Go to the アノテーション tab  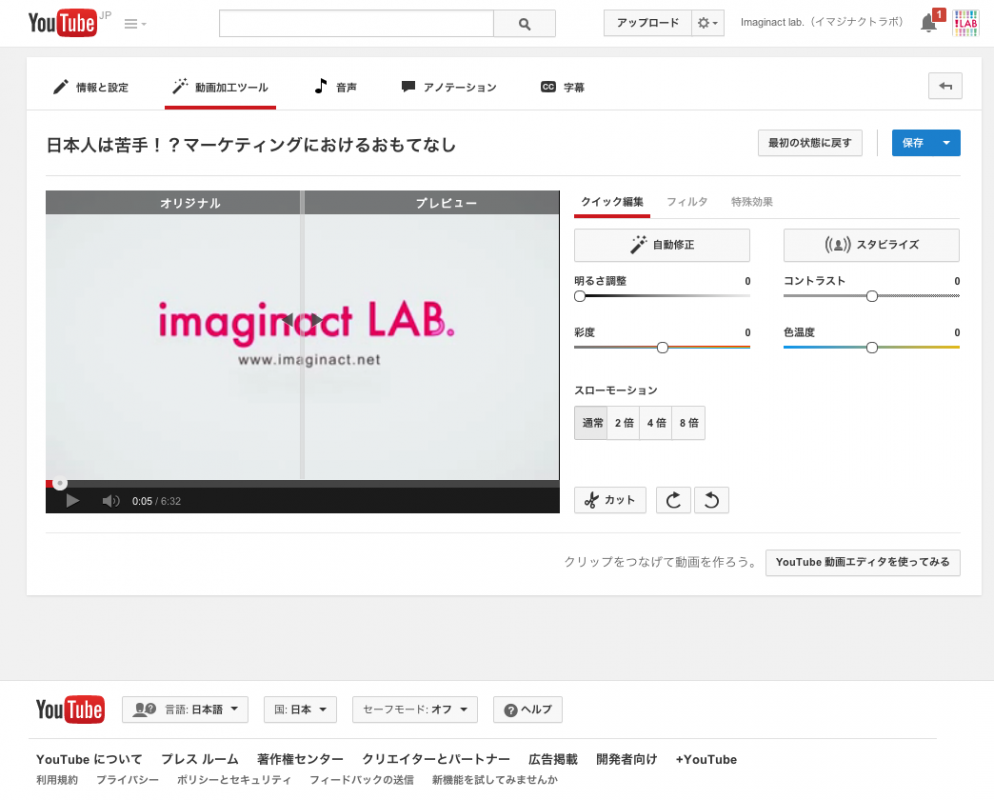point(449,87)
